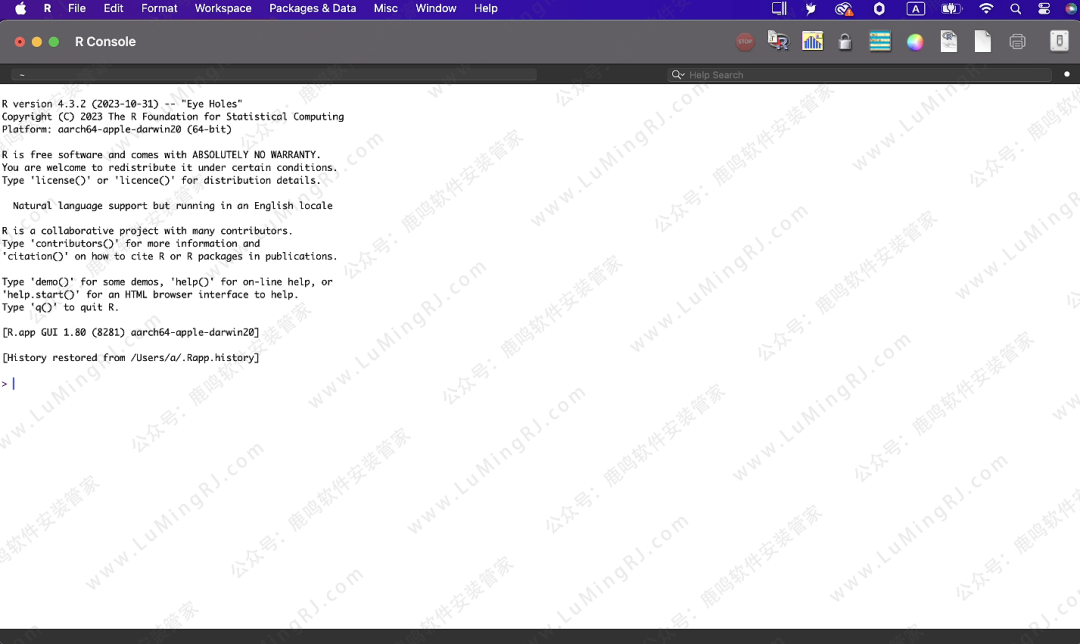The image size is (1080, 644).
Task: Create a new blank document icon
Action: 983,42
